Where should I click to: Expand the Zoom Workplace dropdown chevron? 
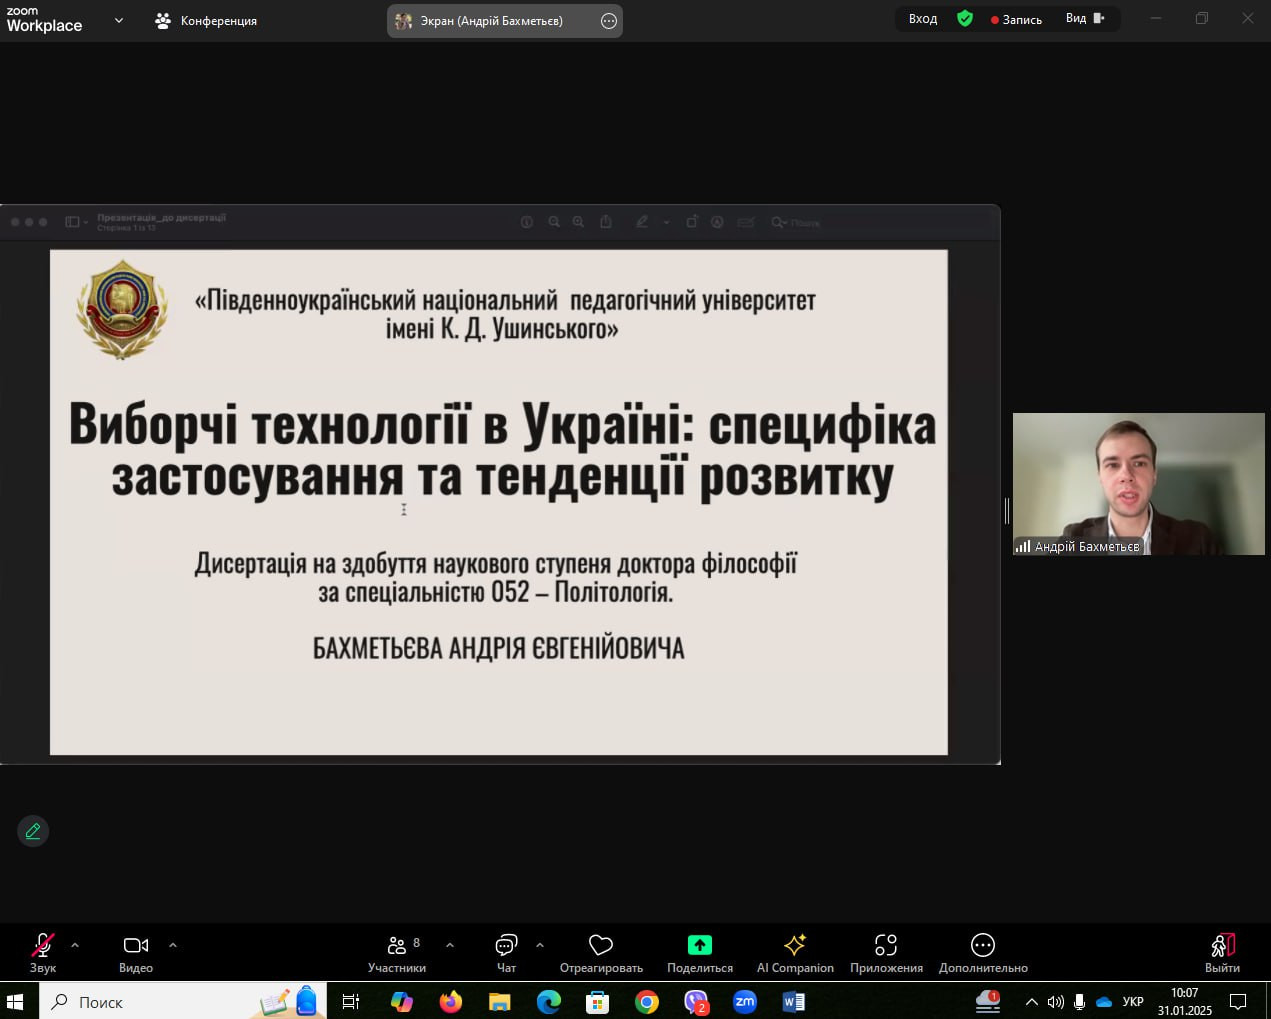[x=119, y=20]
